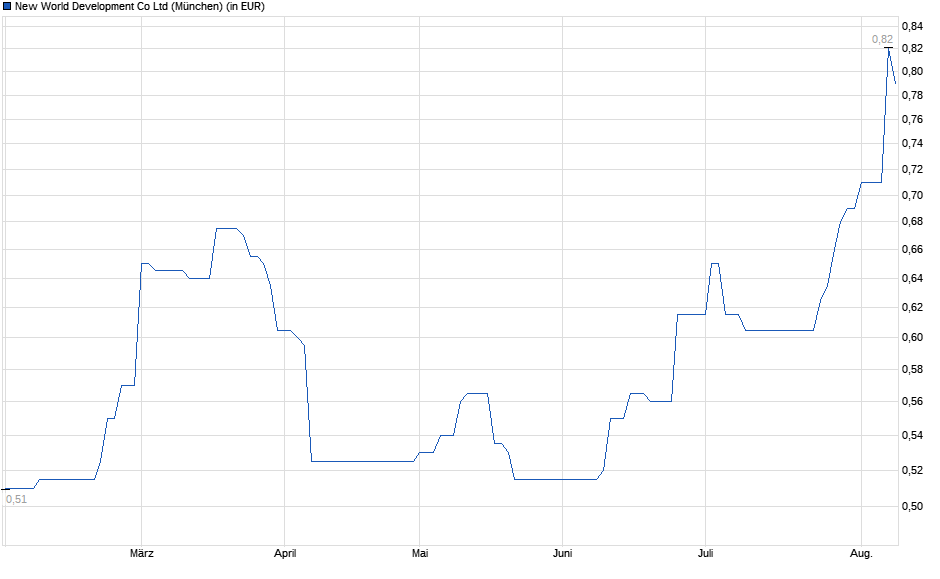
Task: Click the 0,62 y-axis value
Action: (x=912, y=307)
